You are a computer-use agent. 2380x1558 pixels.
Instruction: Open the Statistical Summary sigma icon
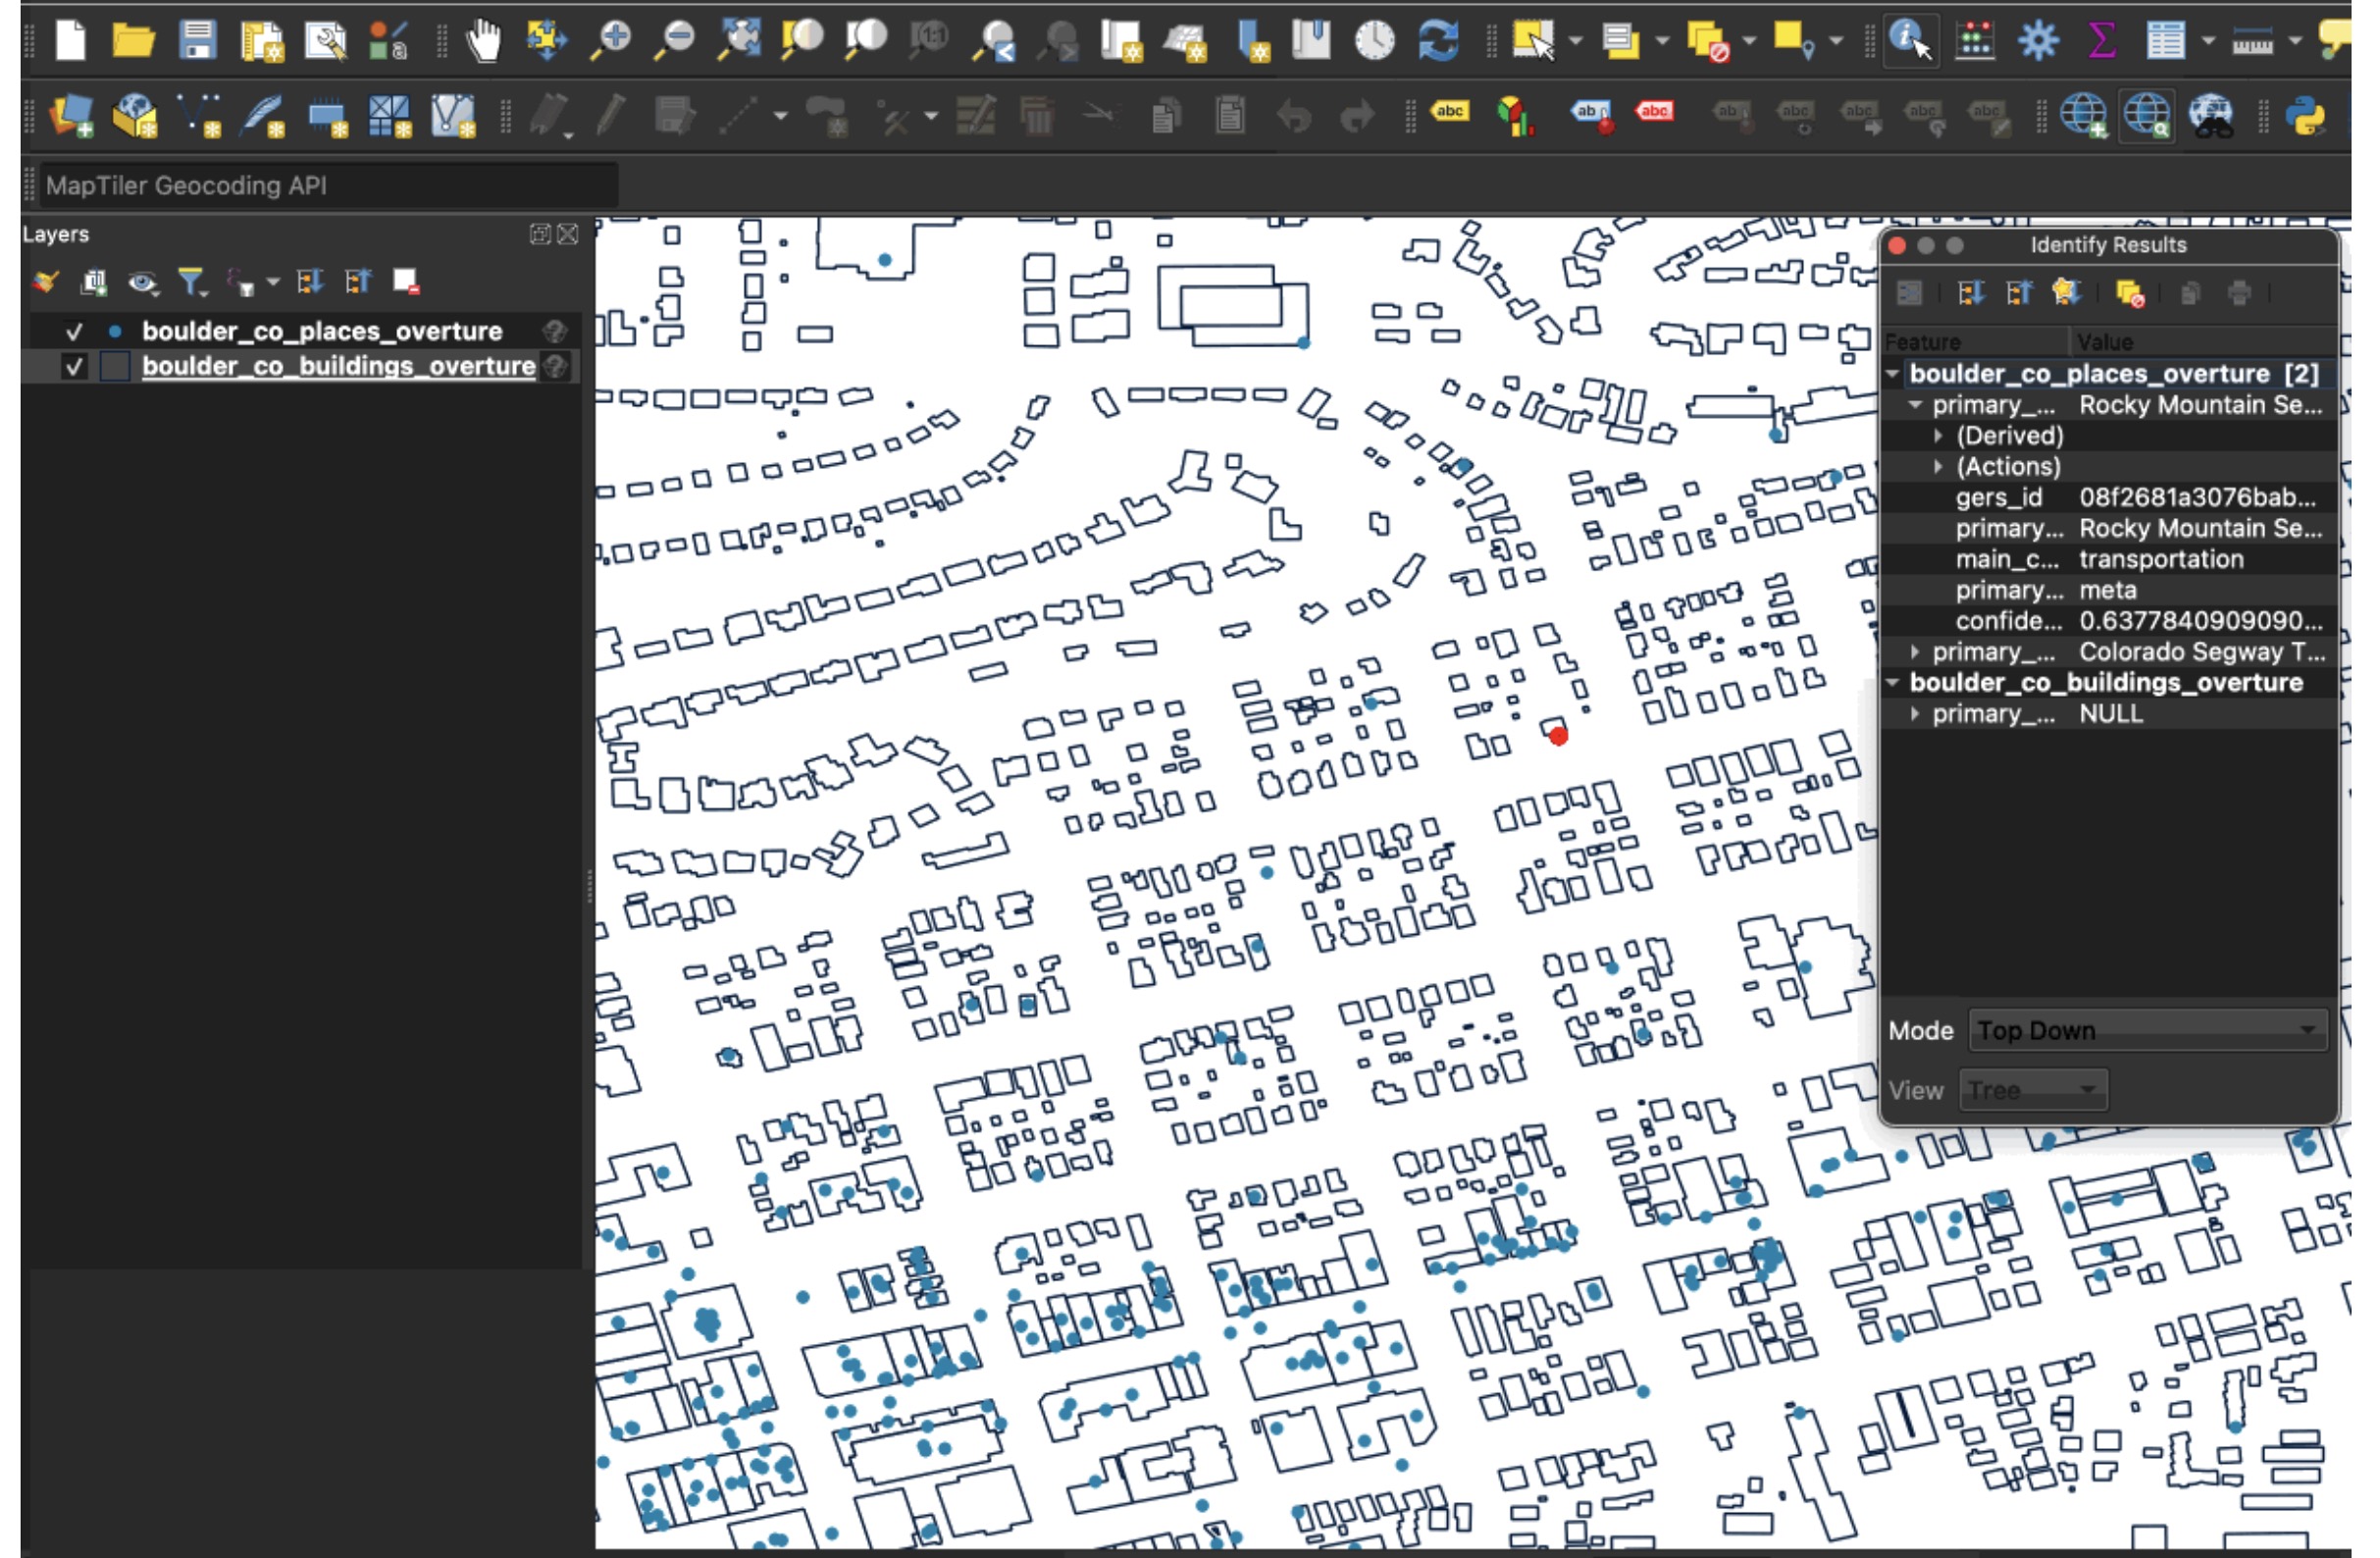[2100, 41]
